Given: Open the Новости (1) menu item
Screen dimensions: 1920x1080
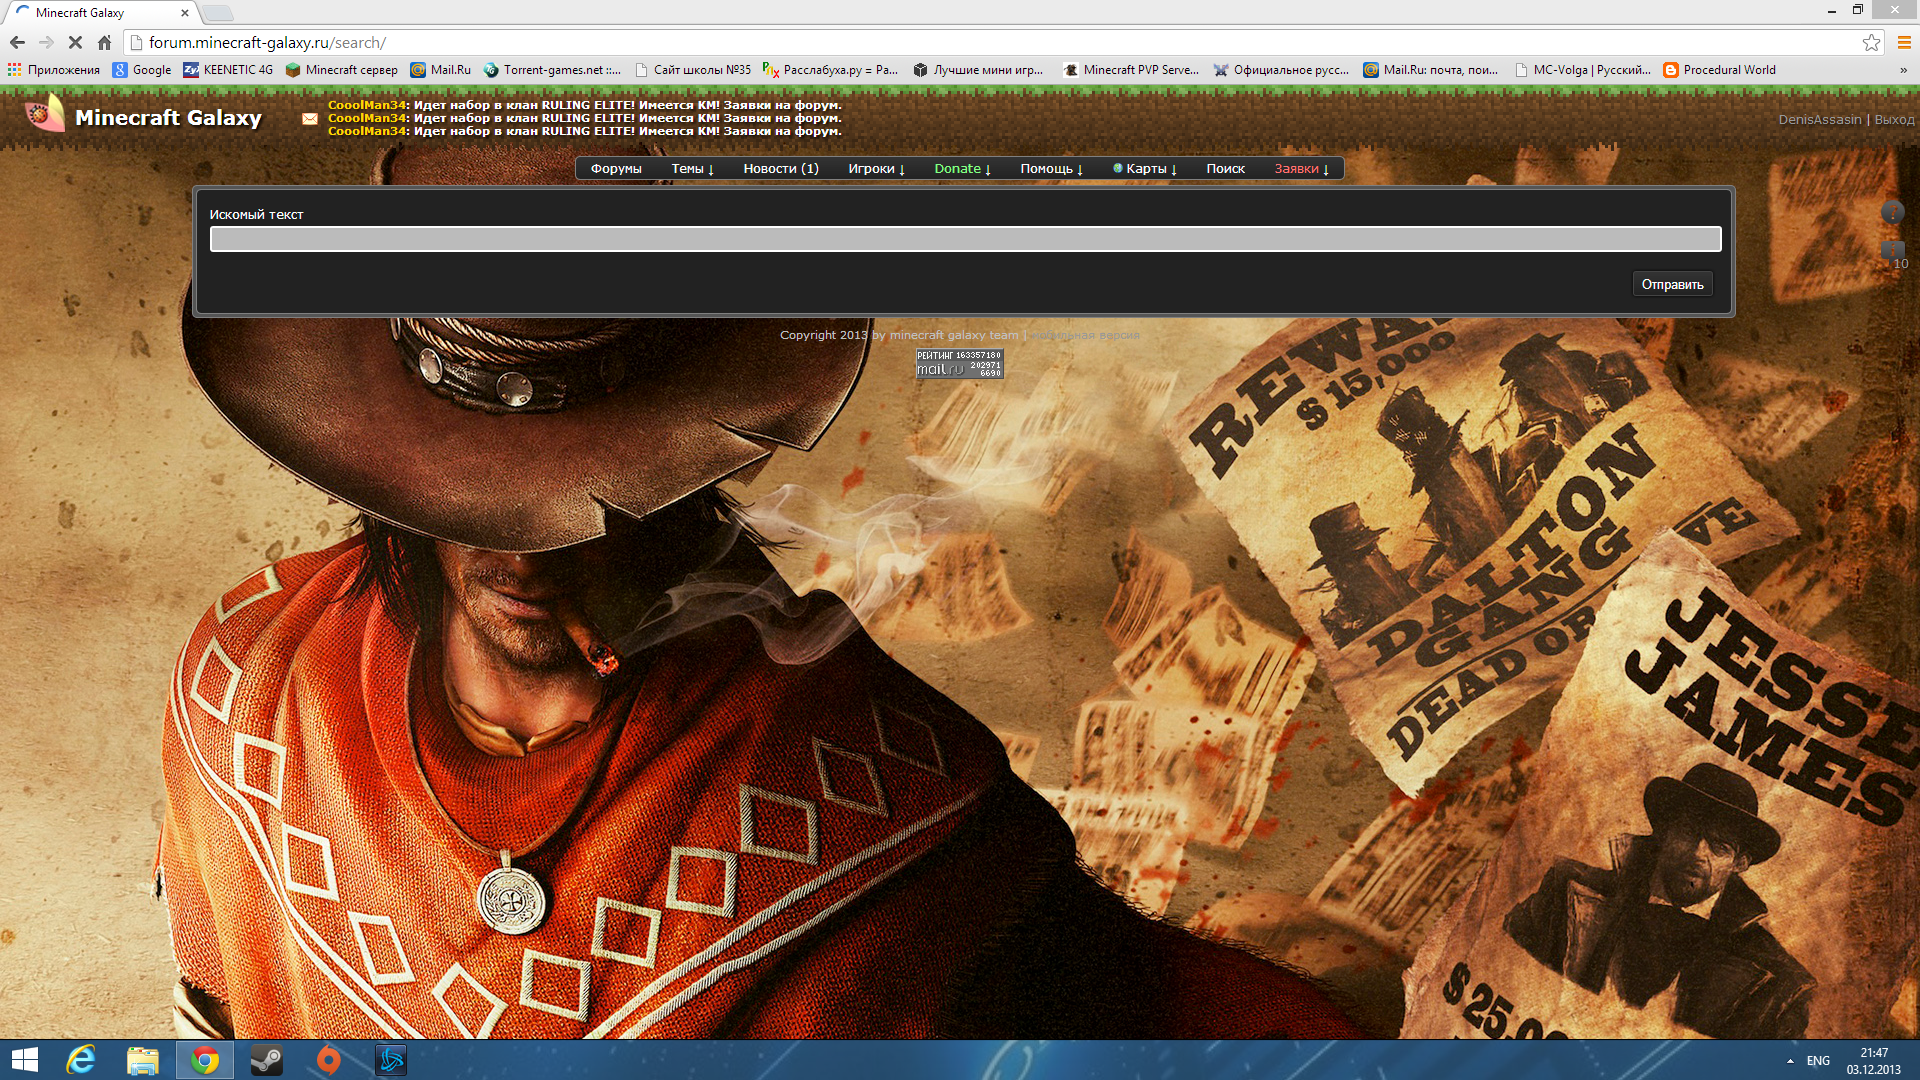Looking at the screenshot, I should coord(781,169).
